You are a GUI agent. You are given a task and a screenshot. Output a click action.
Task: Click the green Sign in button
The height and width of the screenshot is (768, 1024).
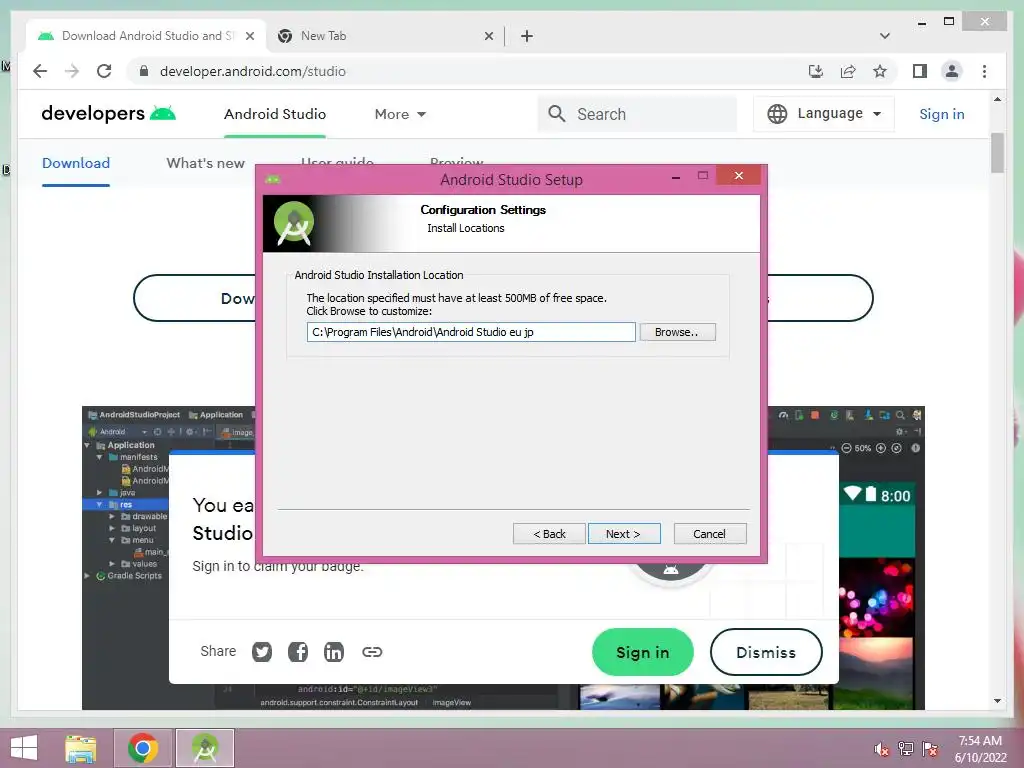(643, 652)
